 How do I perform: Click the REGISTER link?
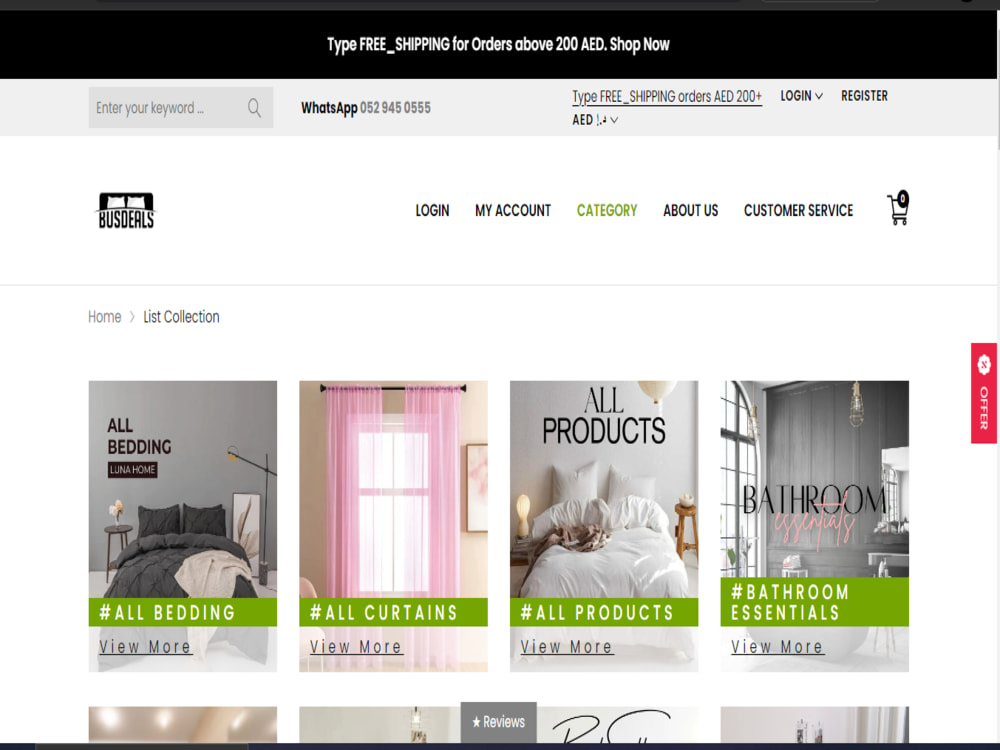point(864,96)
